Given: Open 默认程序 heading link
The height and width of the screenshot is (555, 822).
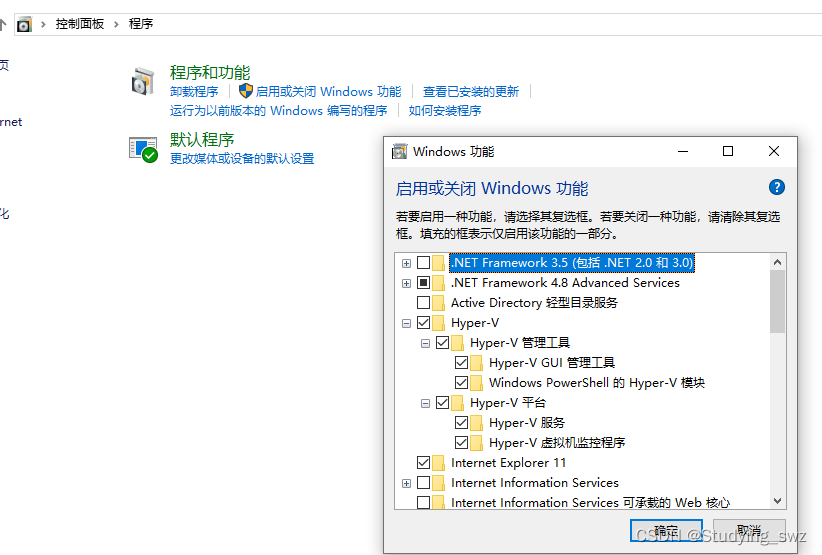Looking at the screenshot, I should (202, 139).
